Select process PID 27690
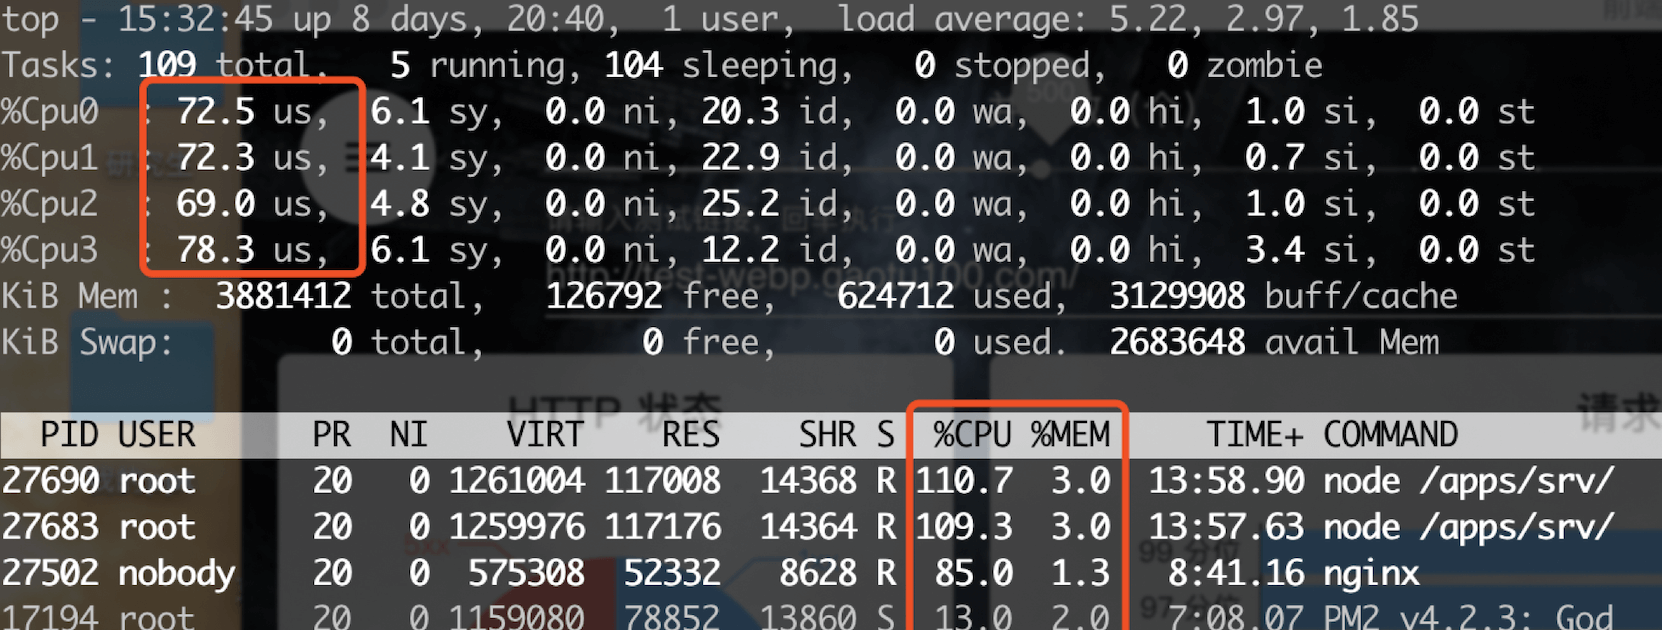 [50, 481]
